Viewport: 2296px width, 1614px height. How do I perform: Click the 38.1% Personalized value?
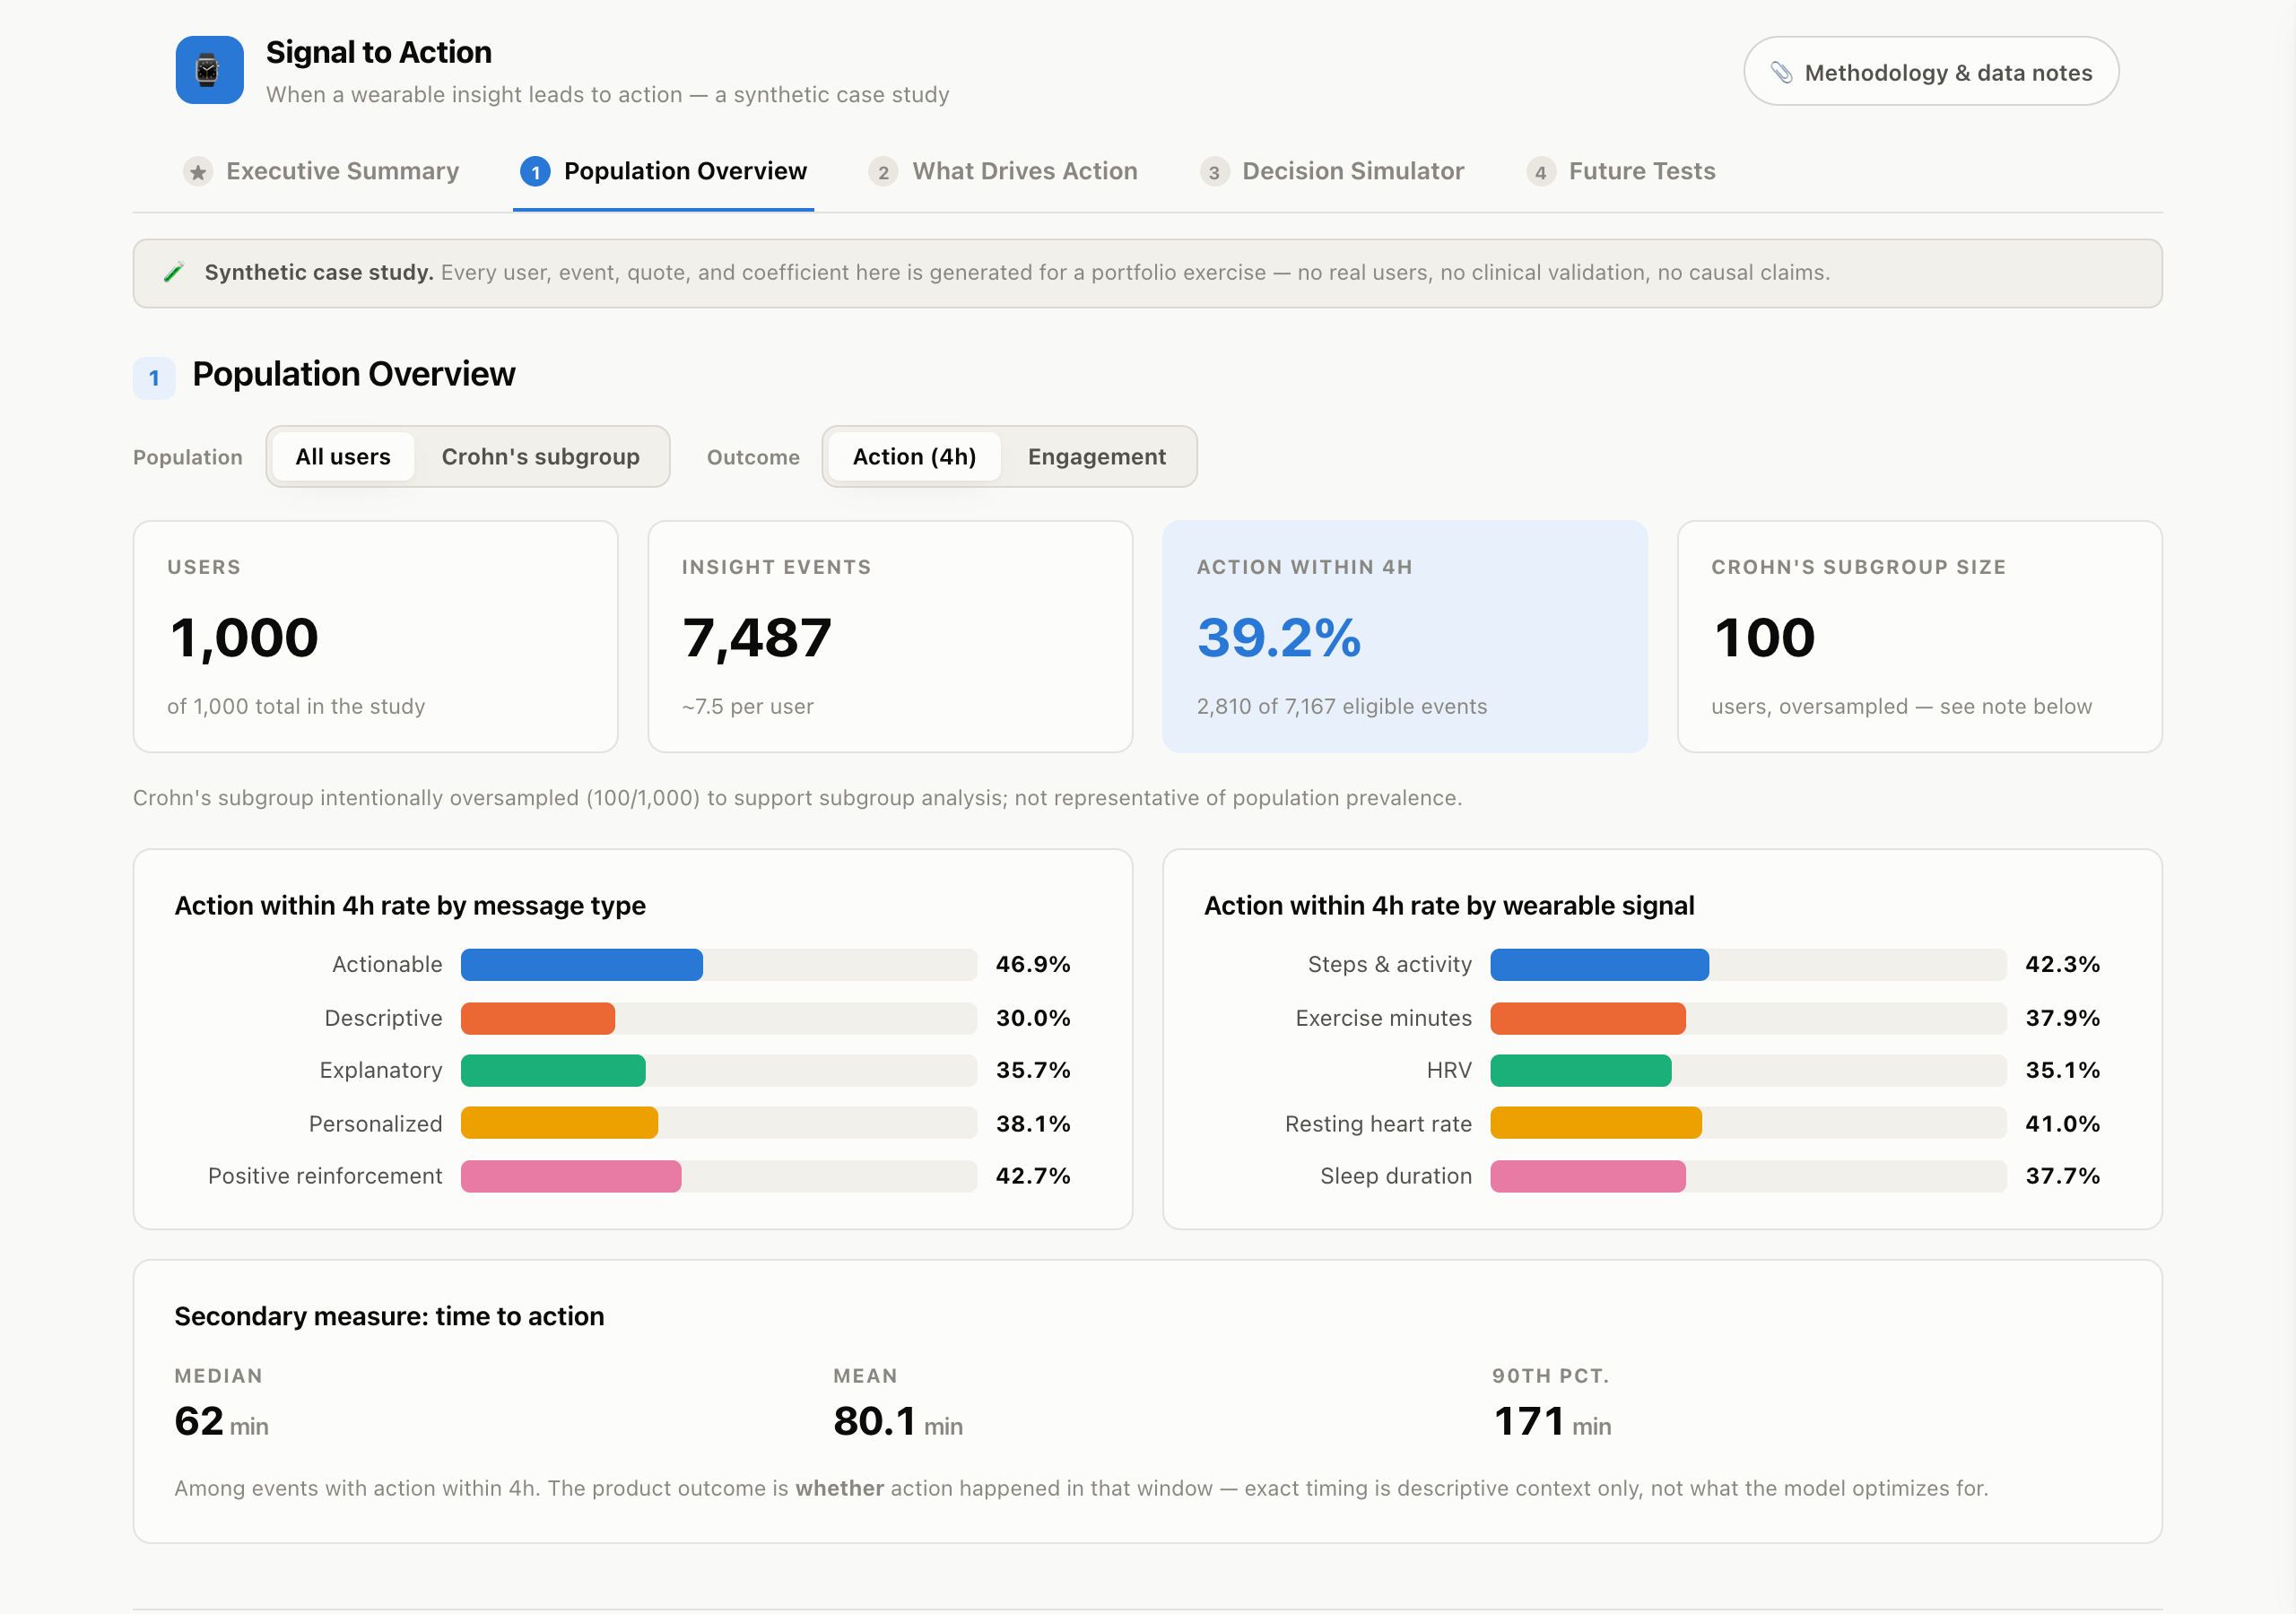tap(1033, 1124)
